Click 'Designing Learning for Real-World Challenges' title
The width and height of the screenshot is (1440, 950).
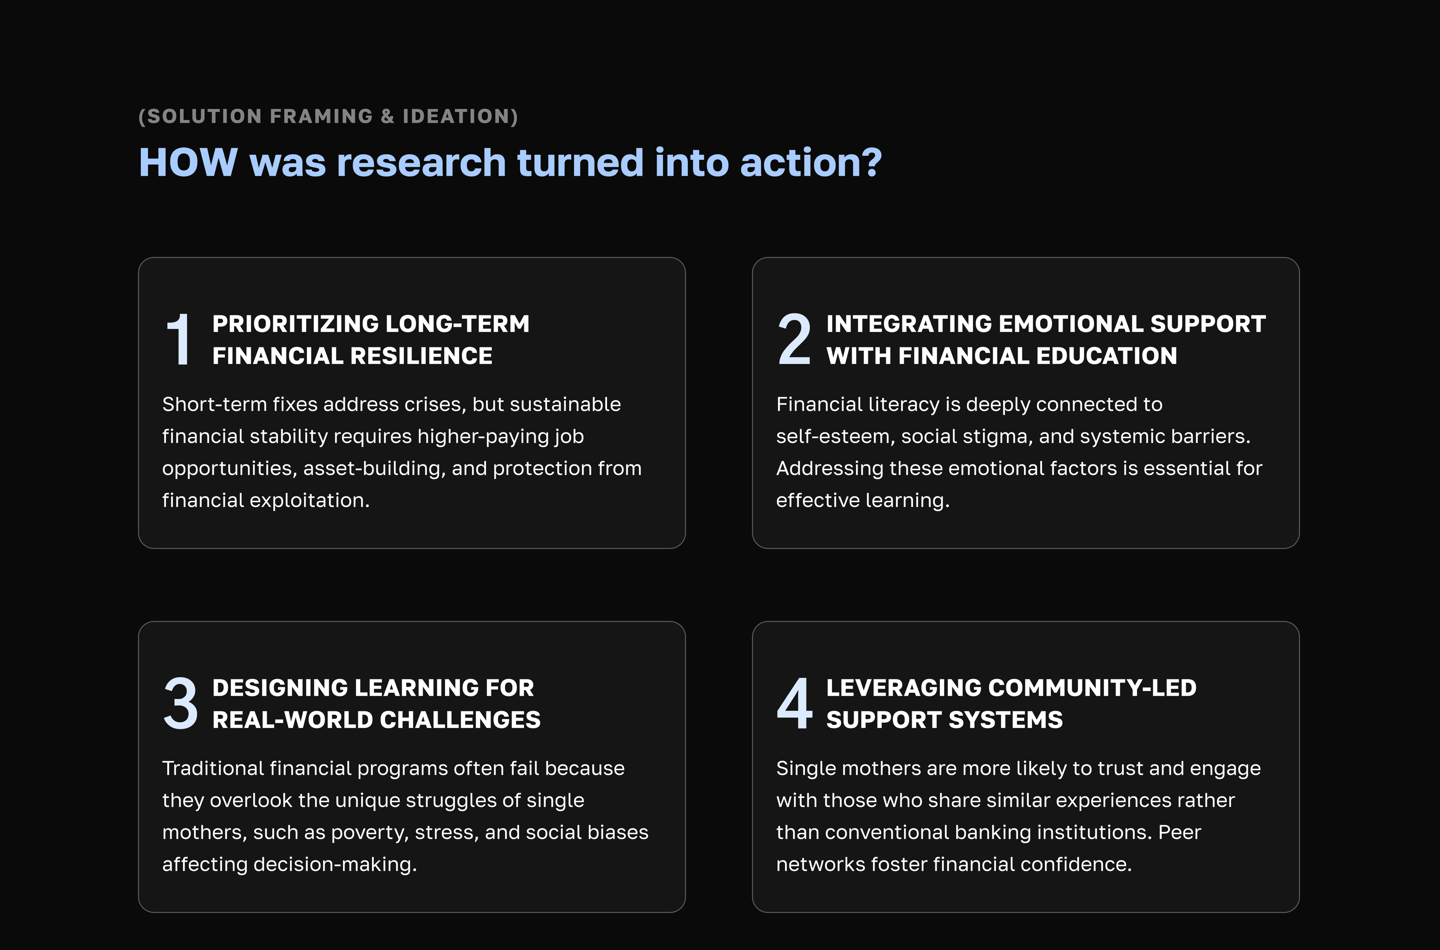pyautogui.click(x=376, y=704)
